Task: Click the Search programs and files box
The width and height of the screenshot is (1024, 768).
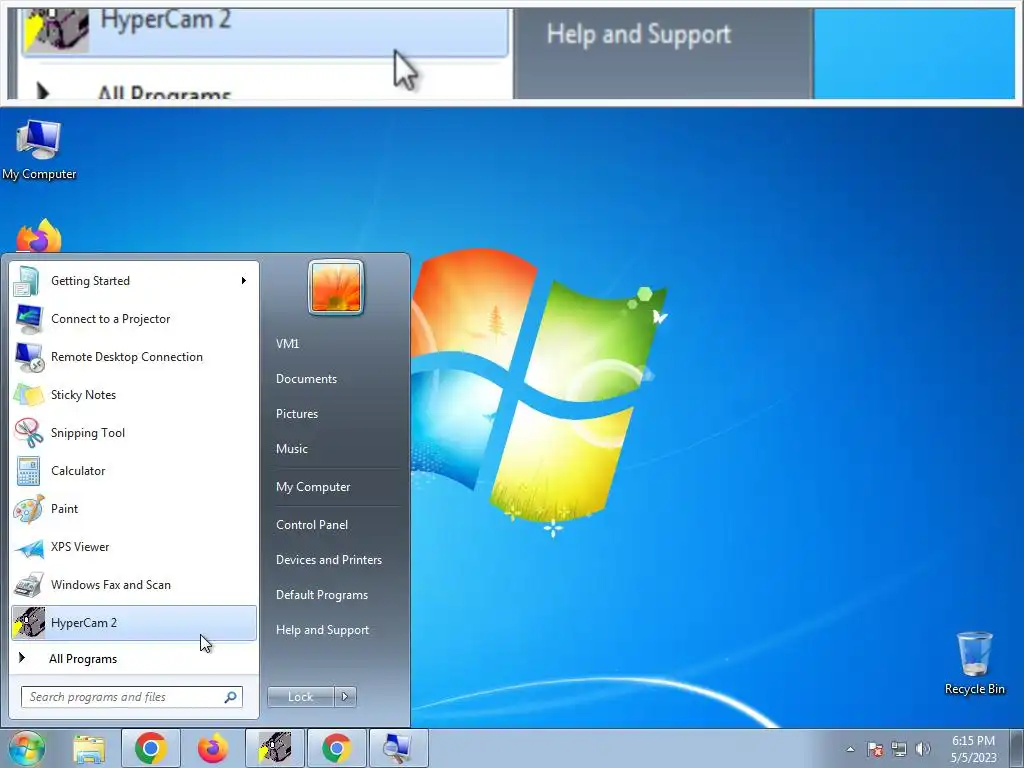Action: [x=131, y=697]
